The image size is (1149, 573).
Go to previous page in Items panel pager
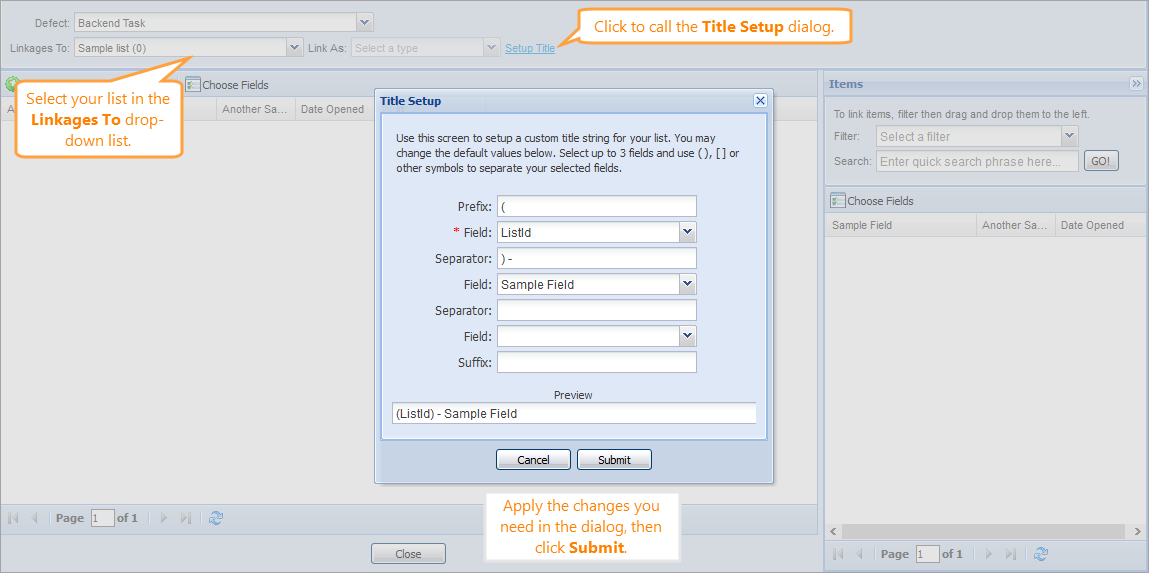pos(859,554)
